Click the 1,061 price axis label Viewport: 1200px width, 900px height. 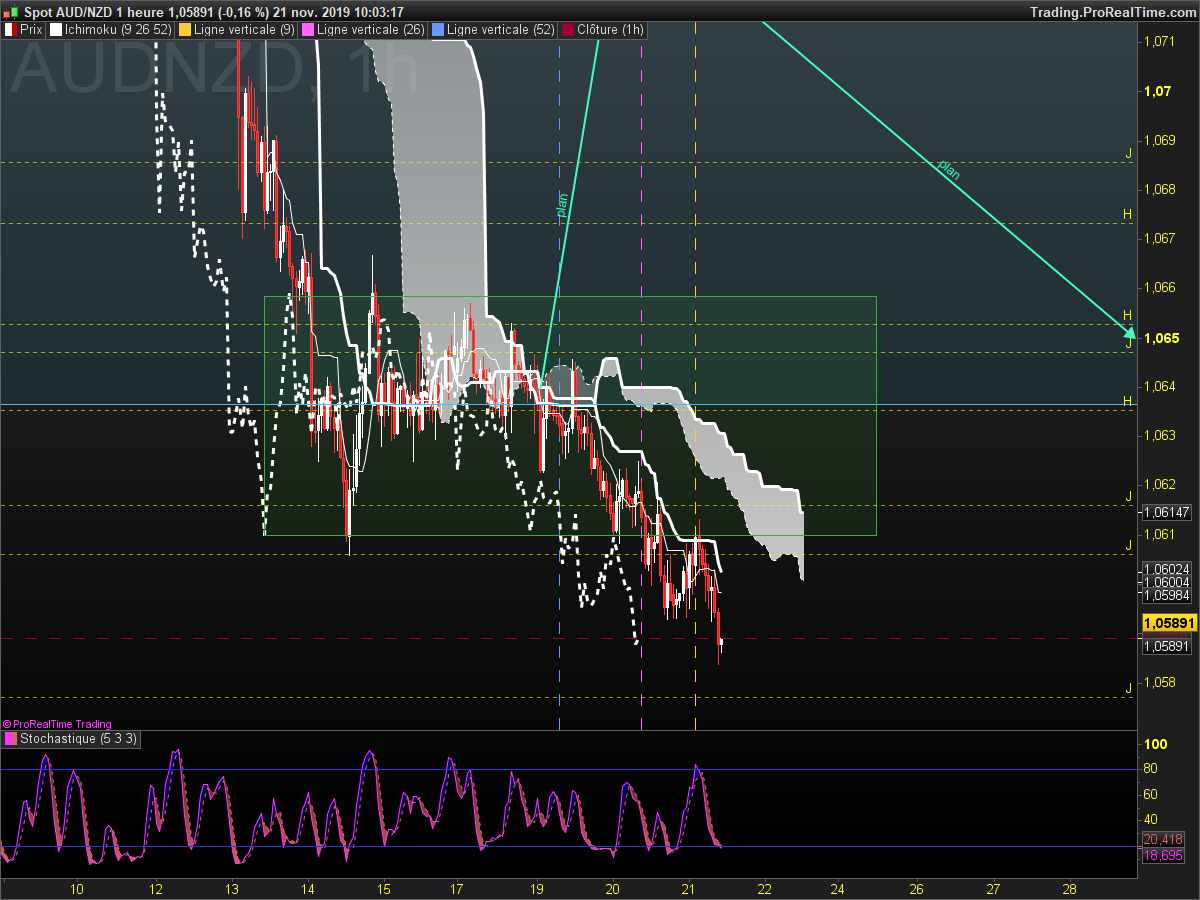(x=1159, y=535)
